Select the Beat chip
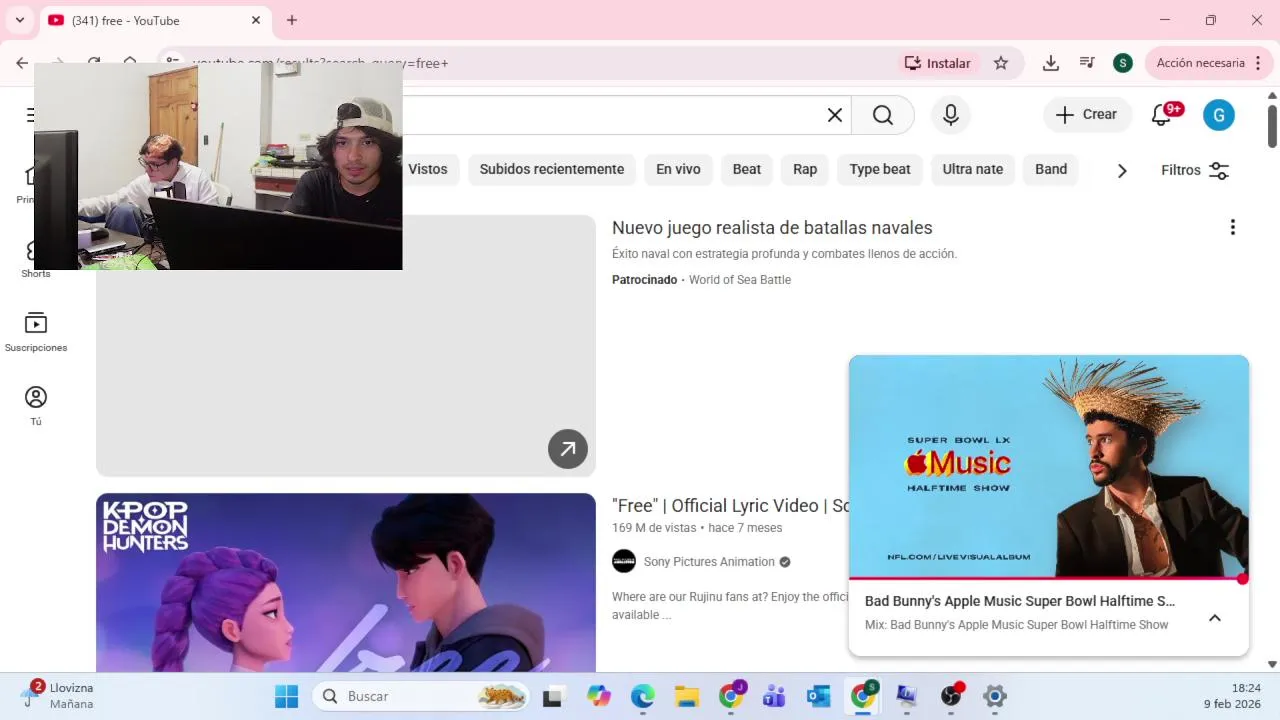1280x720 pixels. tap(747, 169)
